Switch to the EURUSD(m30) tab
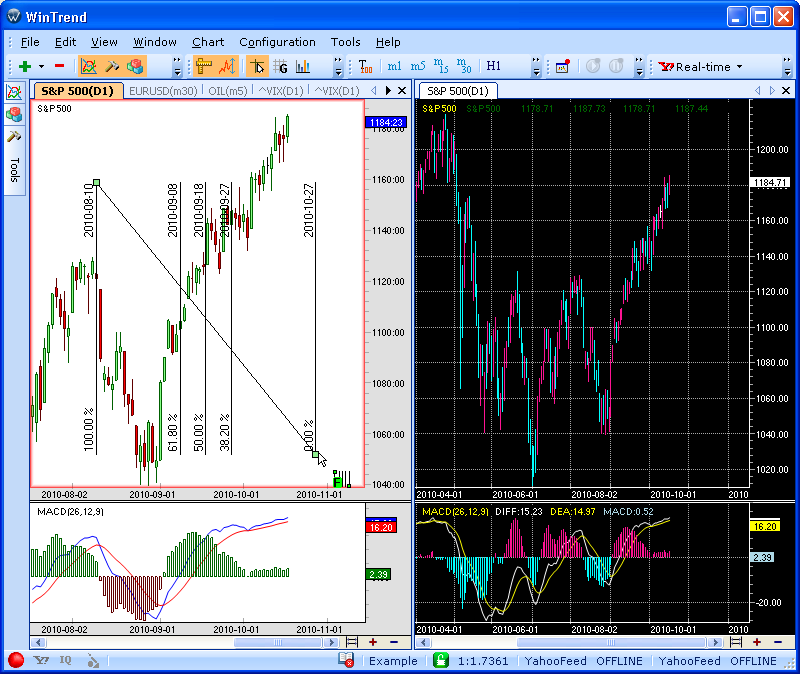Image resolution: width=800 pixels, height=674 pixels. coord(163,91)
